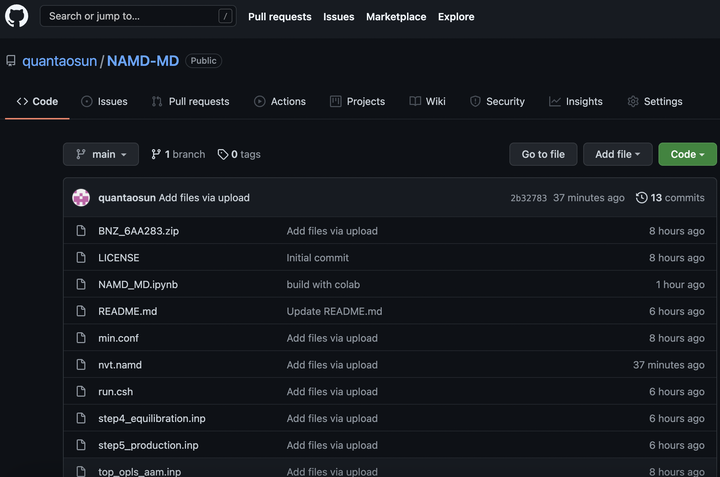Click the branch count icon
This screenshot has width=720, height=477.
pos(156,155)
